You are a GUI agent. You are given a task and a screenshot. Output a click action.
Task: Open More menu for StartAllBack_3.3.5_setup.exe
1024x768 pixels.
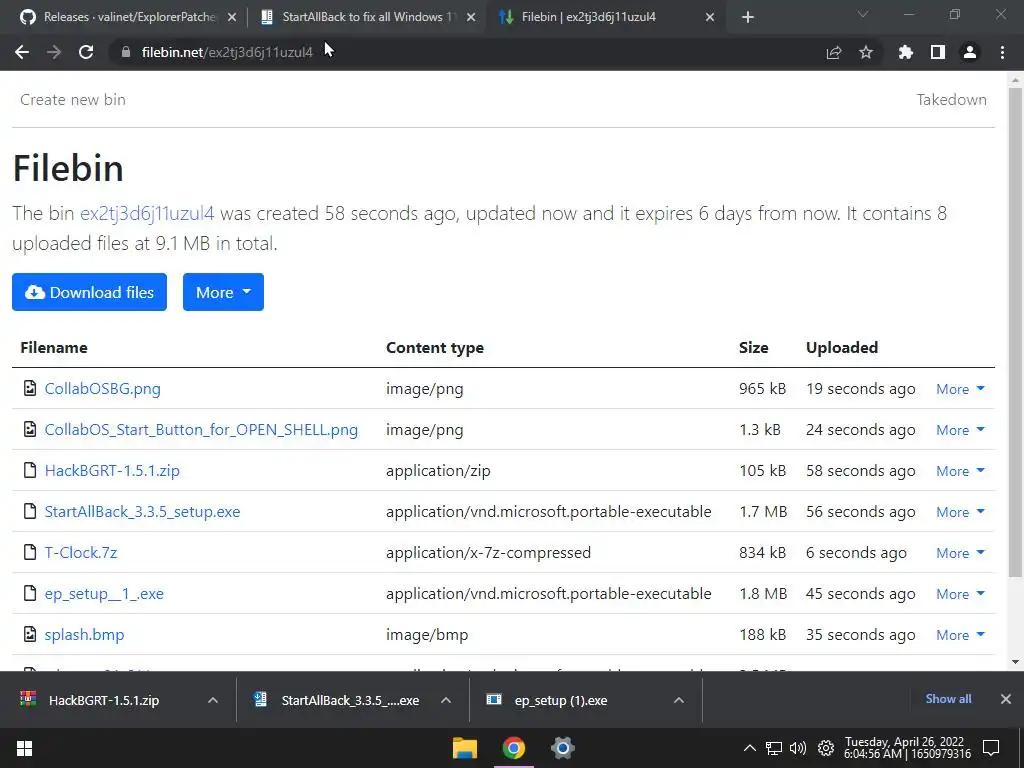point(960,512)
